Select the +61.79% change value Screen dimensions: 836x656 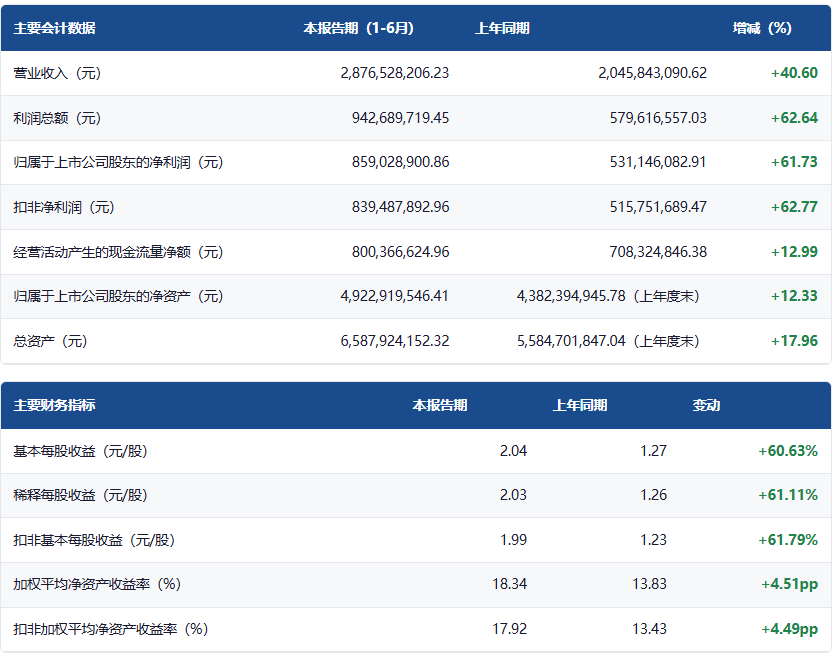[x=787, y=540]
